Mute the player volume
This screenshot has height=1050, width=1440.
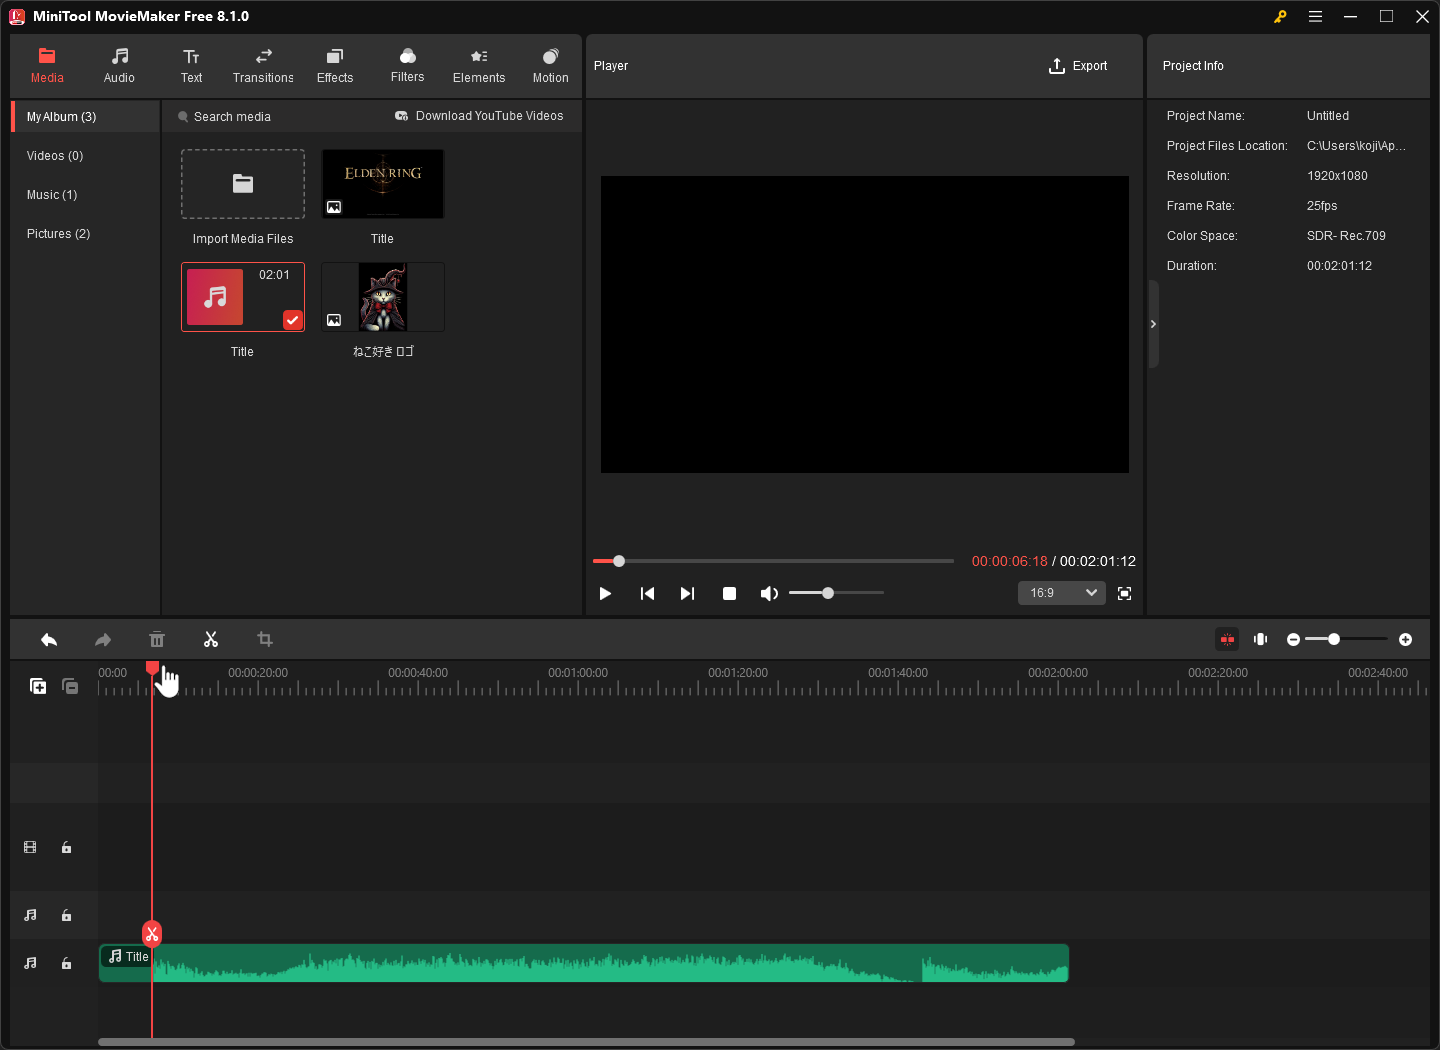click(769, 594)
